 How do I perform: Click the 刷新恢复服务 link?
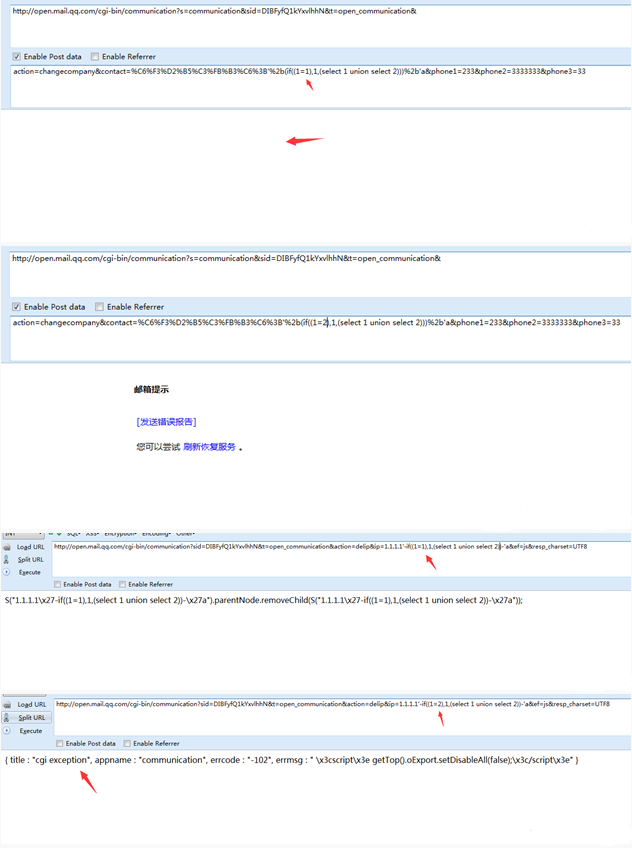pos(209,447)
